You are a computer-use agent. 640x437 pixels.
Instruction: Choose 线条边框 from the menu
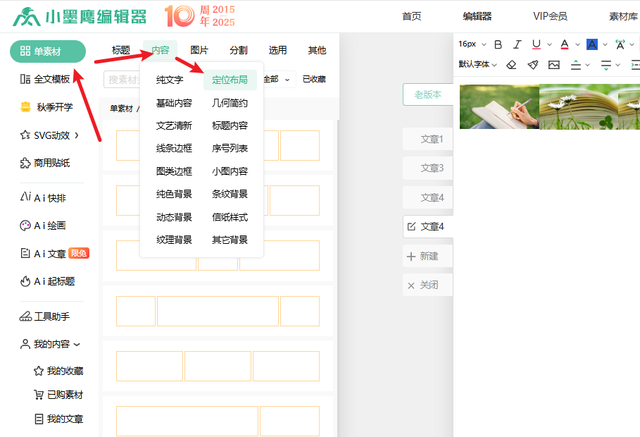pos(174,148)
